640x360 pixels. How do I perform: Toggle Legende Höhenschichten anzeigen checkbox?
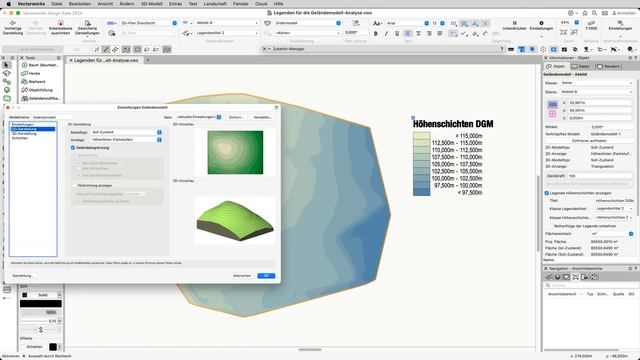(547, 193)
